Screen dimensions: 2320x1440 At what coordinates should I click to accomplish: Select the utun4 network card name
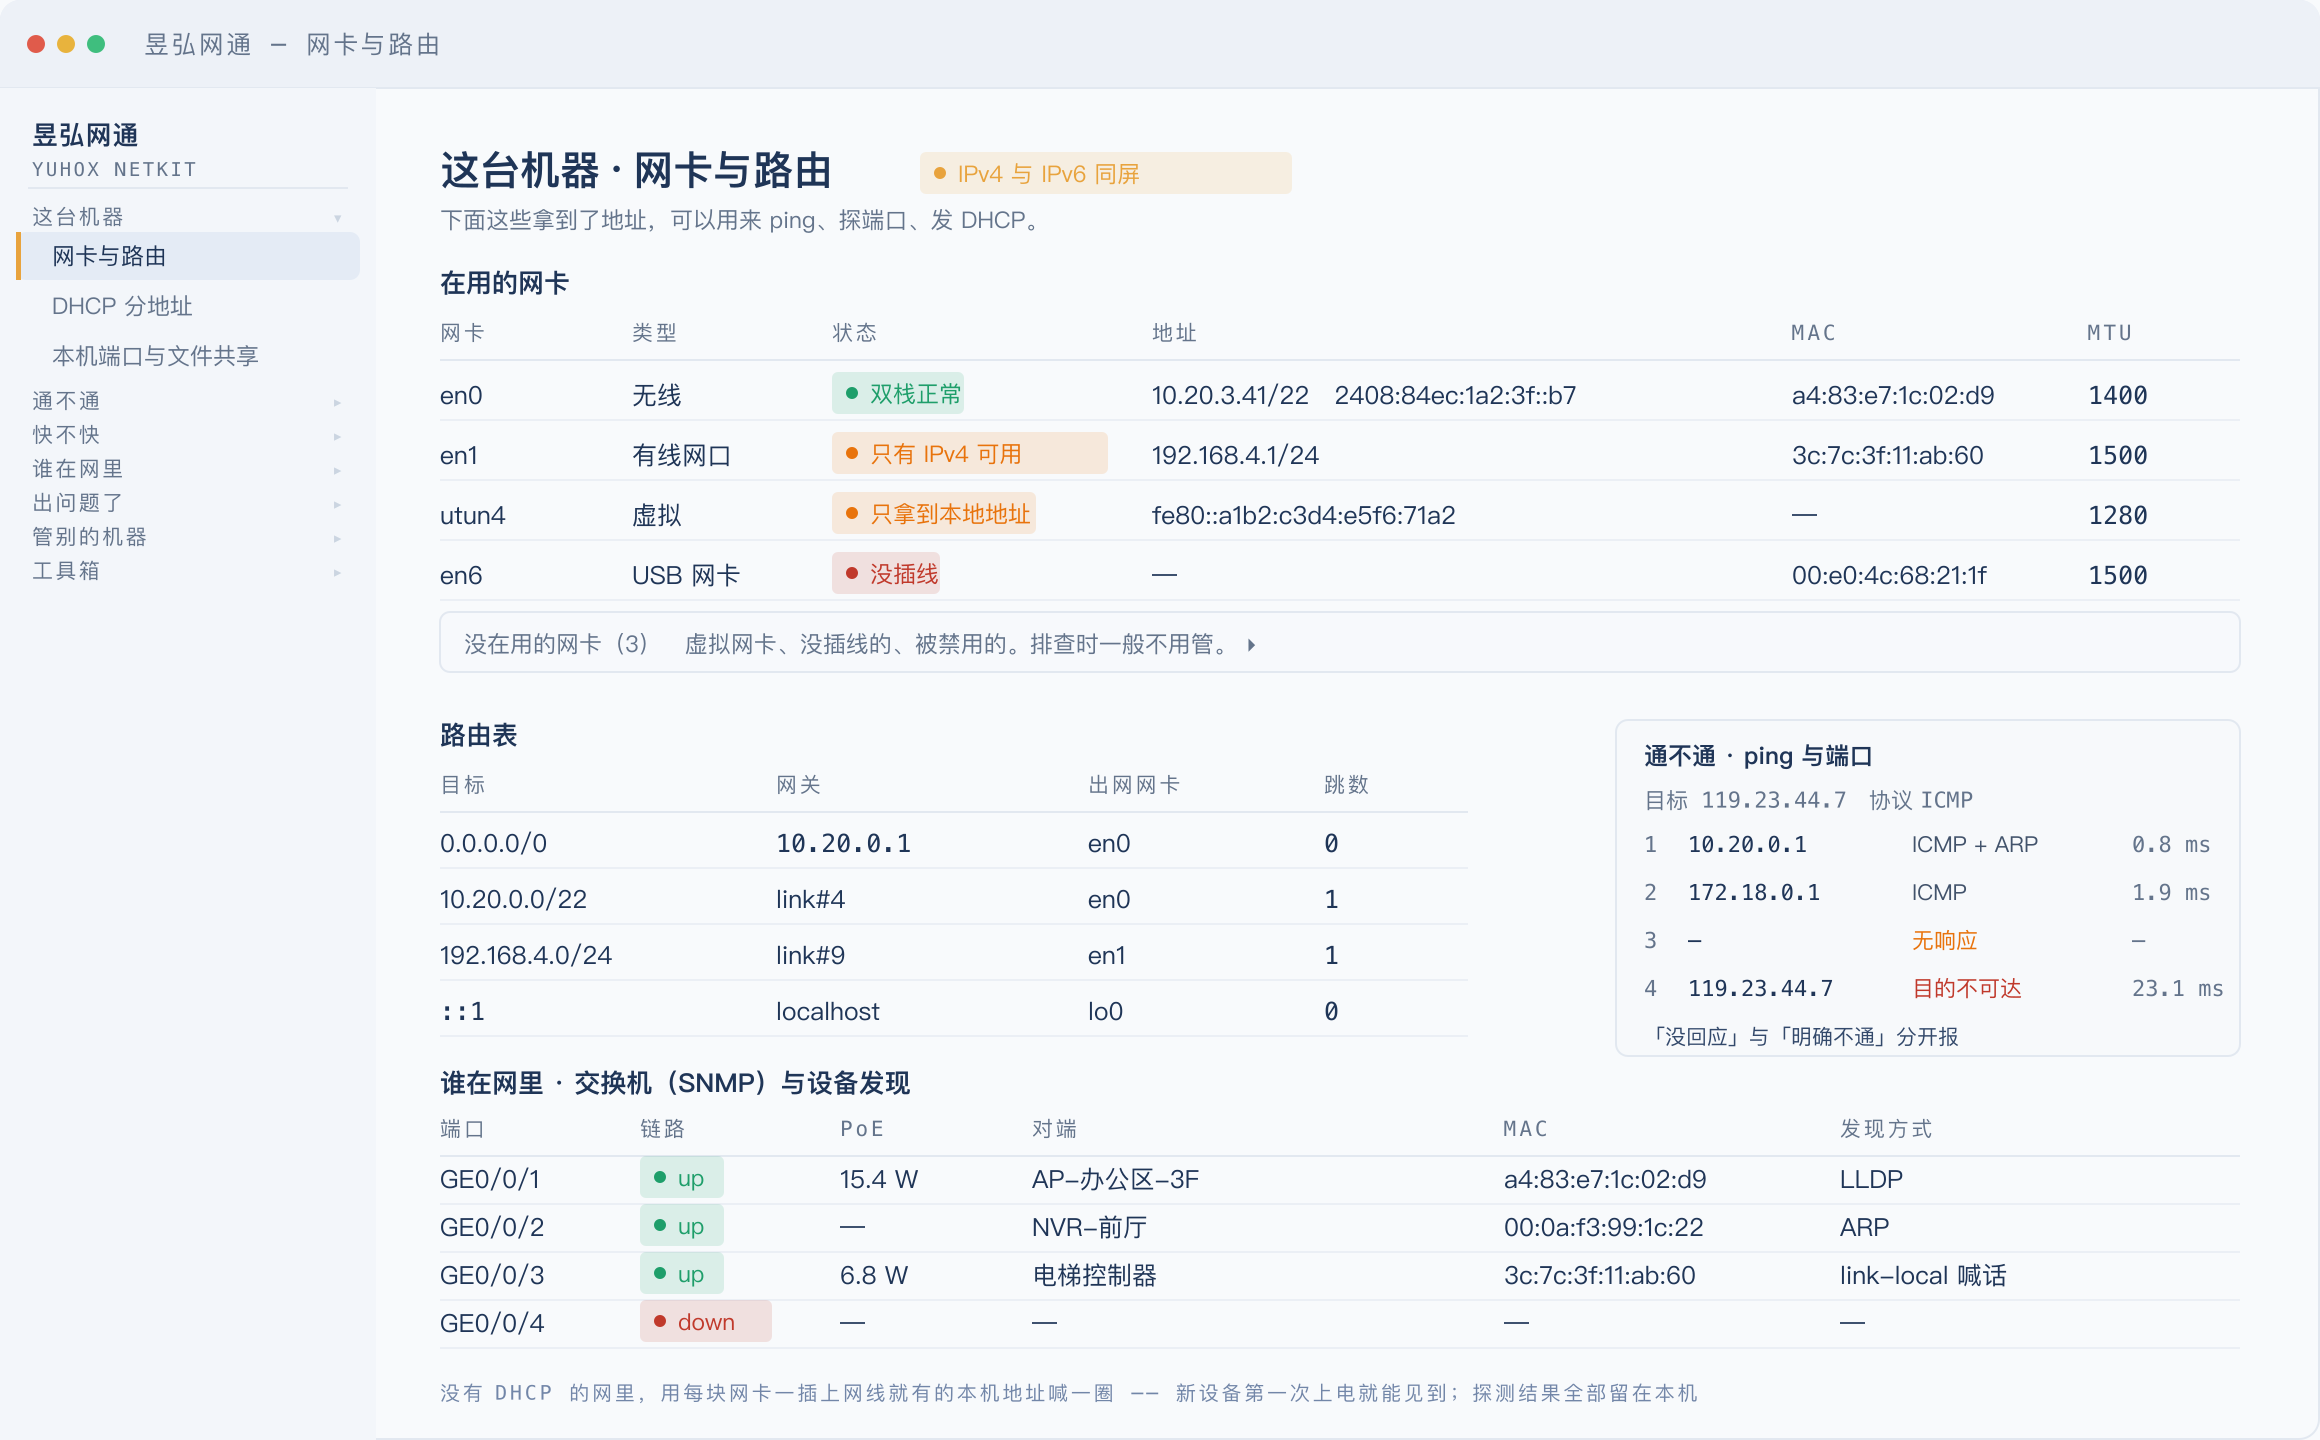(x=472, y=516)
